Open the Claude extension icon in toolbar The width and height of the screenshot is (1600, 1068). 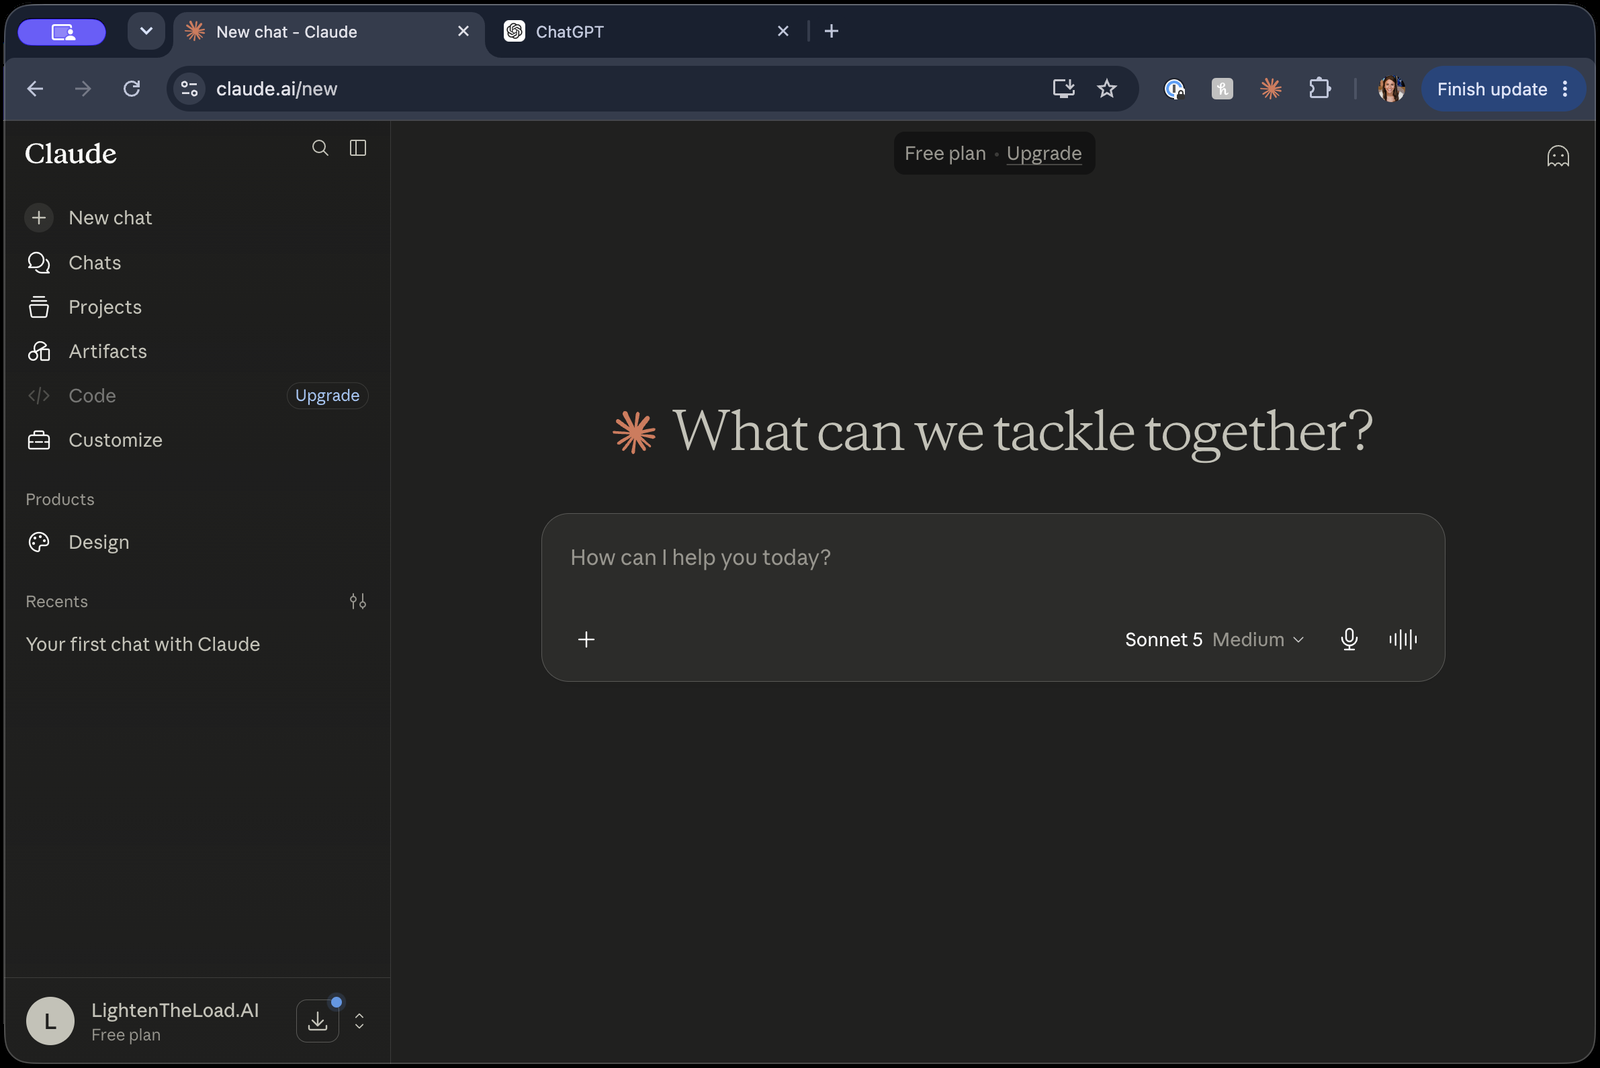pos(1271,89)
